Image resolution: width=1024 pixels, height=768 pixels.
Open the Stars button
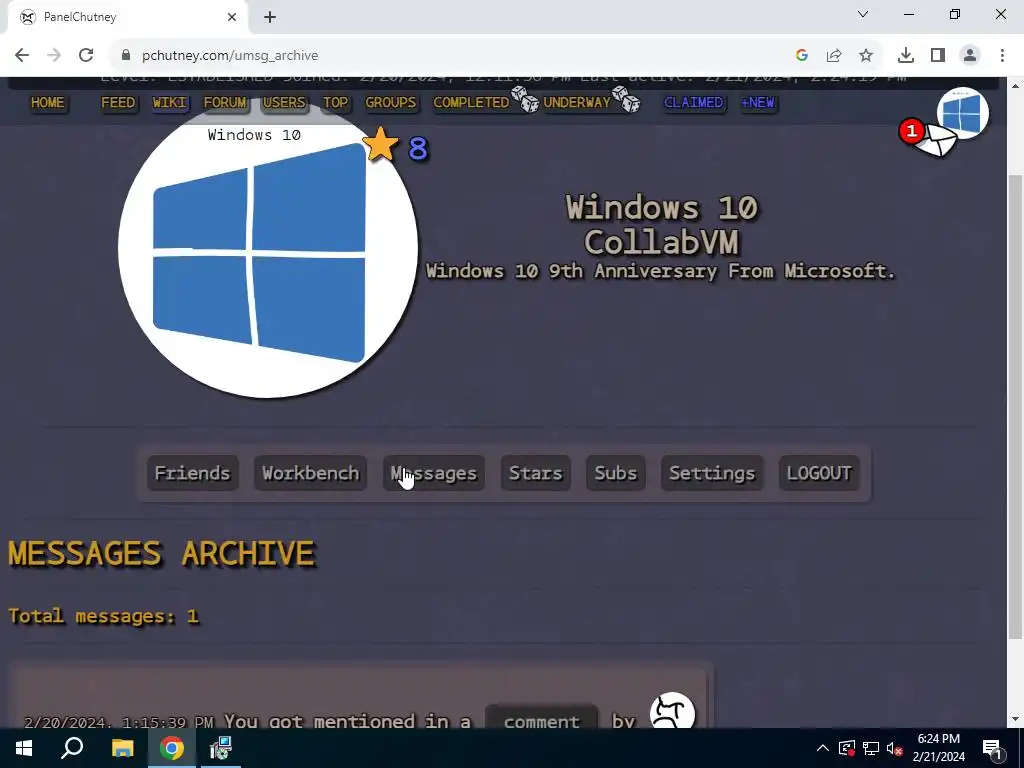[x=536, y=473]
